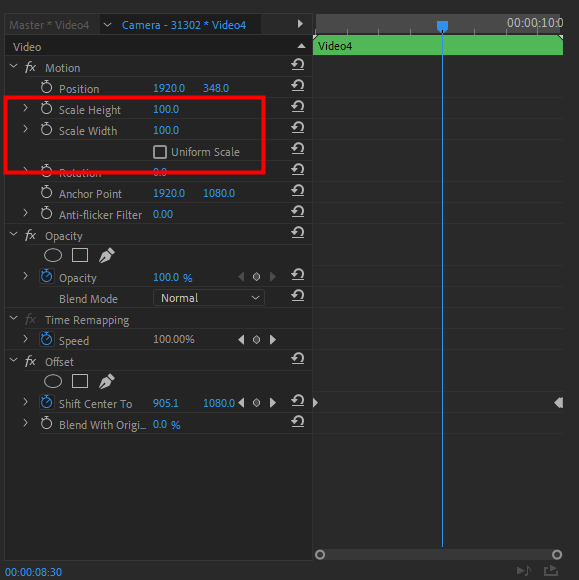Select the Opacity ellipse mask tool
Viewport: 579px width, 580px height.
(53, 255)
